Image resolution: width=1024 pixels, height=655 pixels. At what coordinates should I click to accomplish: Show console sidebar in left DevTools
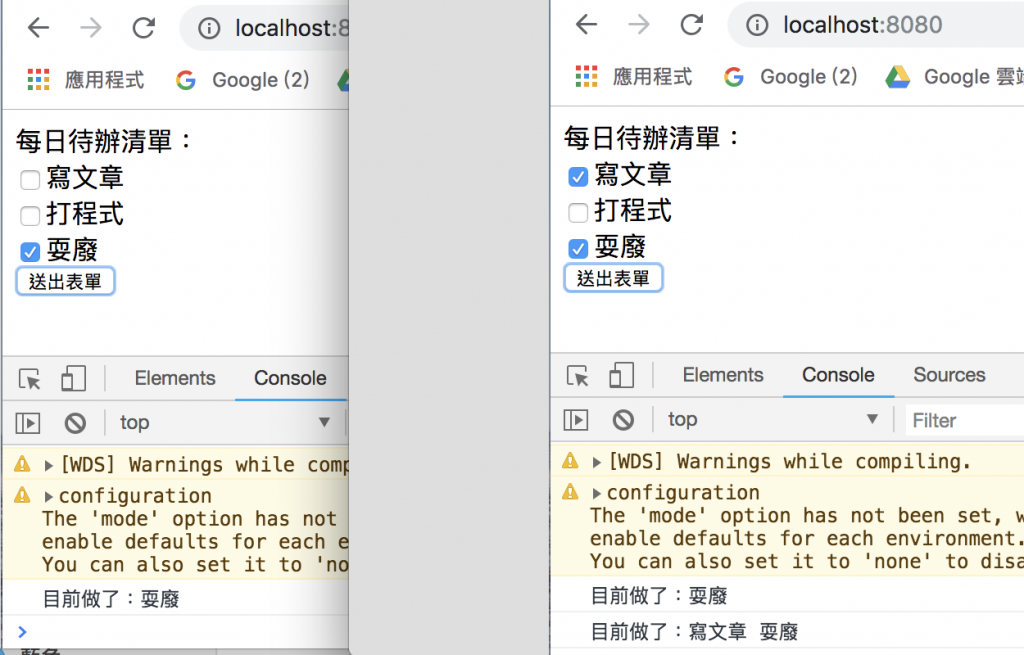[x=27, y=423]
